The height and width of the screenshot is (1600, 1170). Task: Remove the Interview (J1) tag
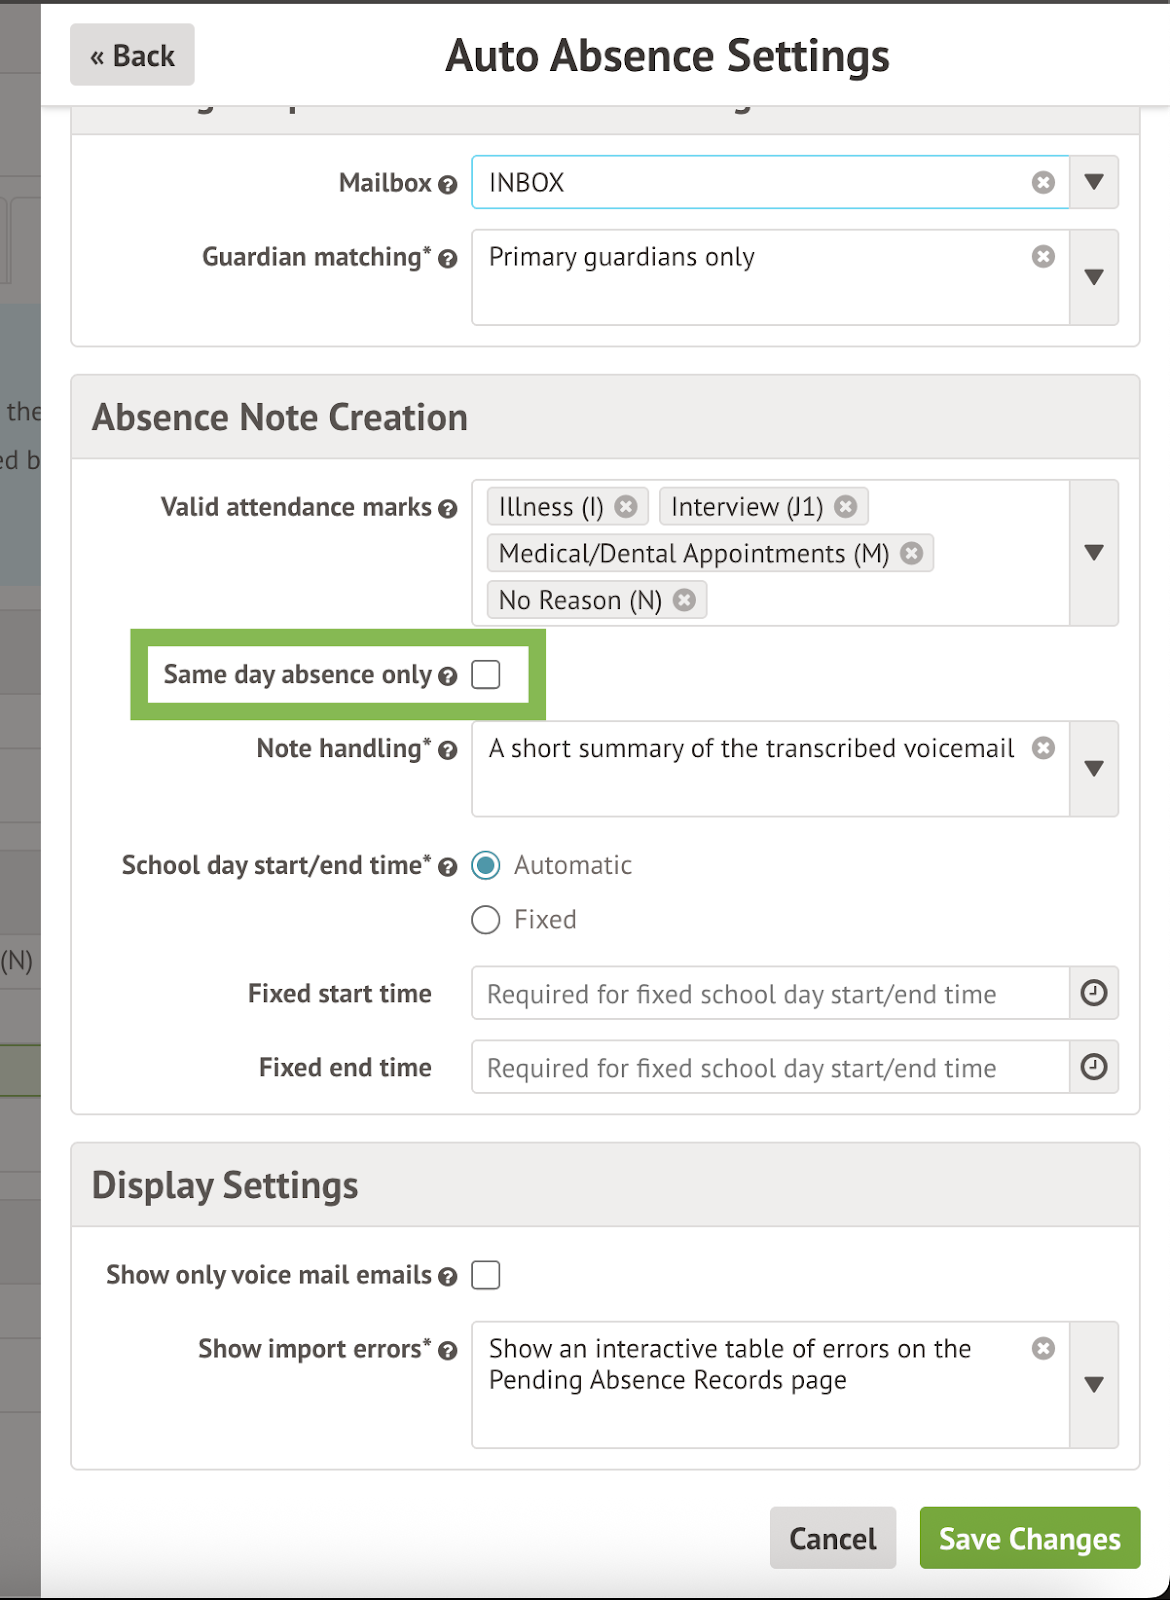(x=846, y=507)
